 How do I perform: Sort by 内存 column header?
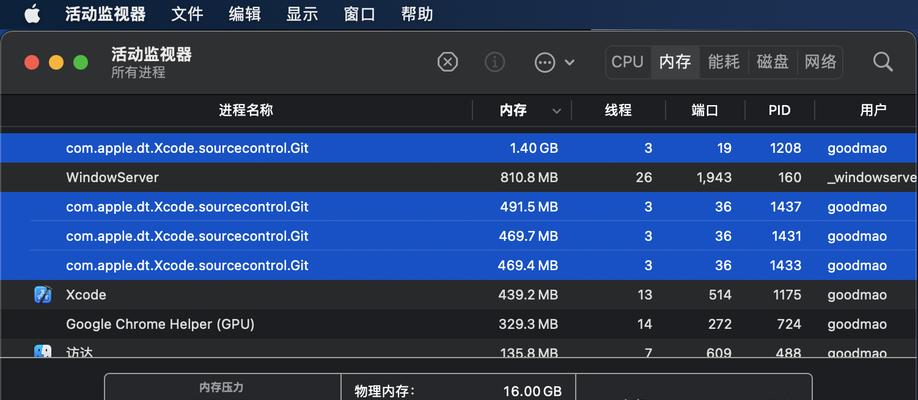[513, 110]
